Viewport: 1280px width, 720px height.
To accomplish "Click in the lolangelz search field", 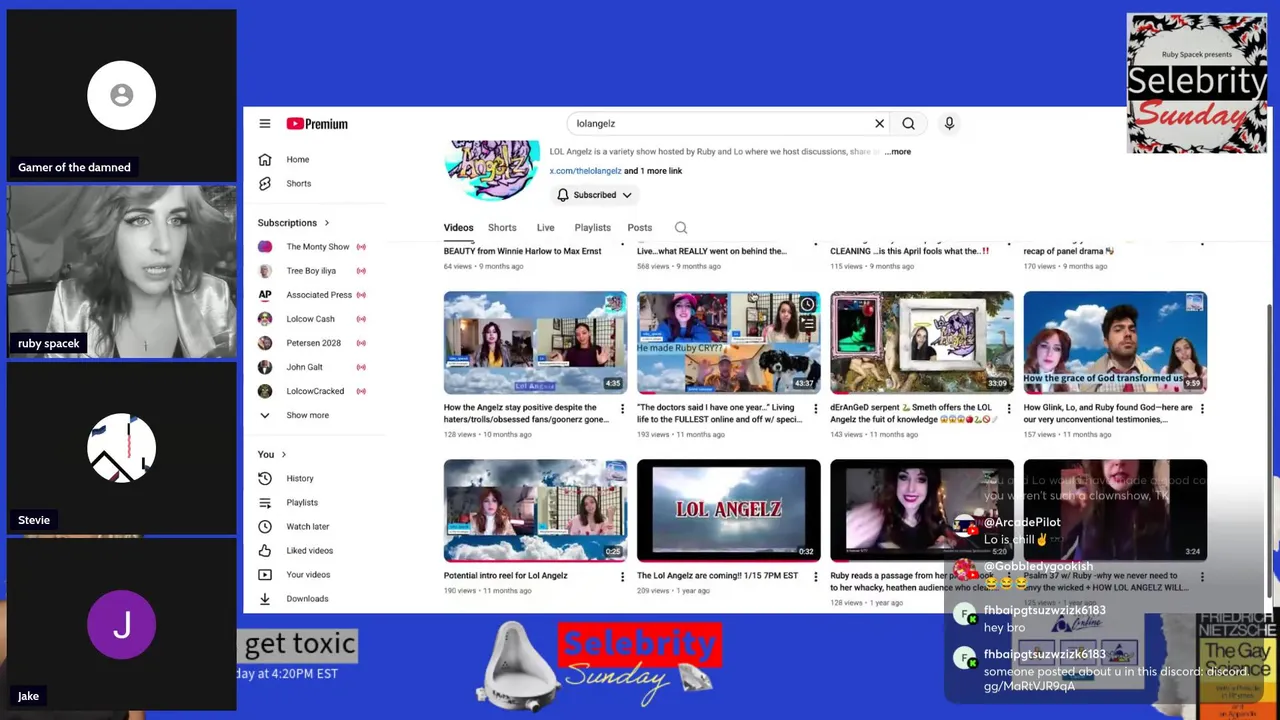I will (x=720, y=124).
